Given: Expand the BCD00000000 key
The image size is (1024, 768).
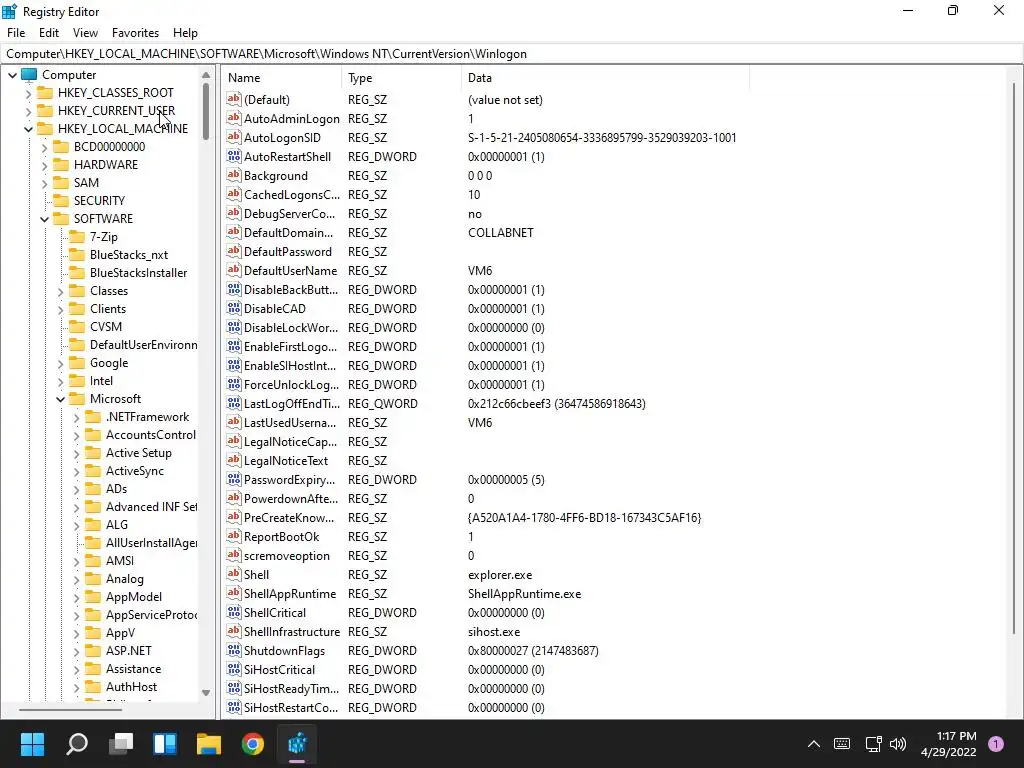Looking at the screenshot, I should [44, 148].
